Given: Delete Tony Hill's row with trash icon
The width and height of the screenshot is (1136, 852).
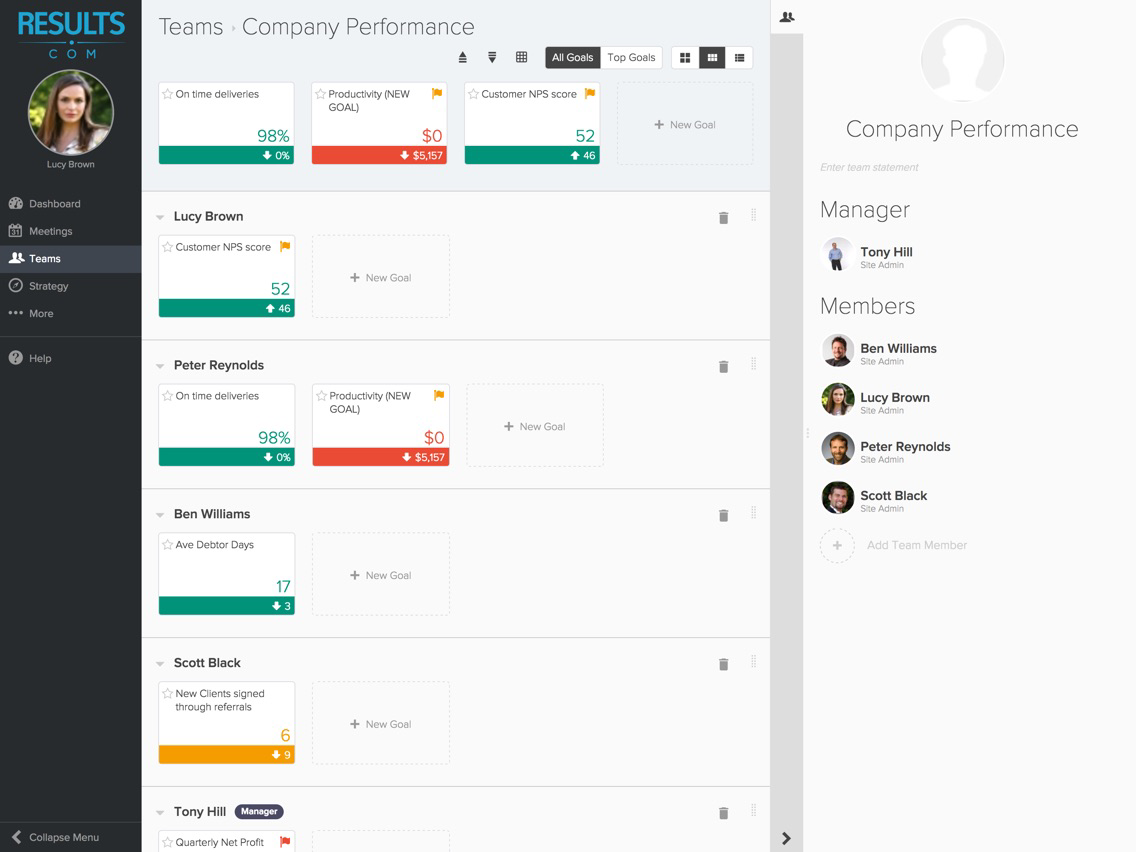Looking at the screenshot, I should pyautogui.click(x=723, y=813).
